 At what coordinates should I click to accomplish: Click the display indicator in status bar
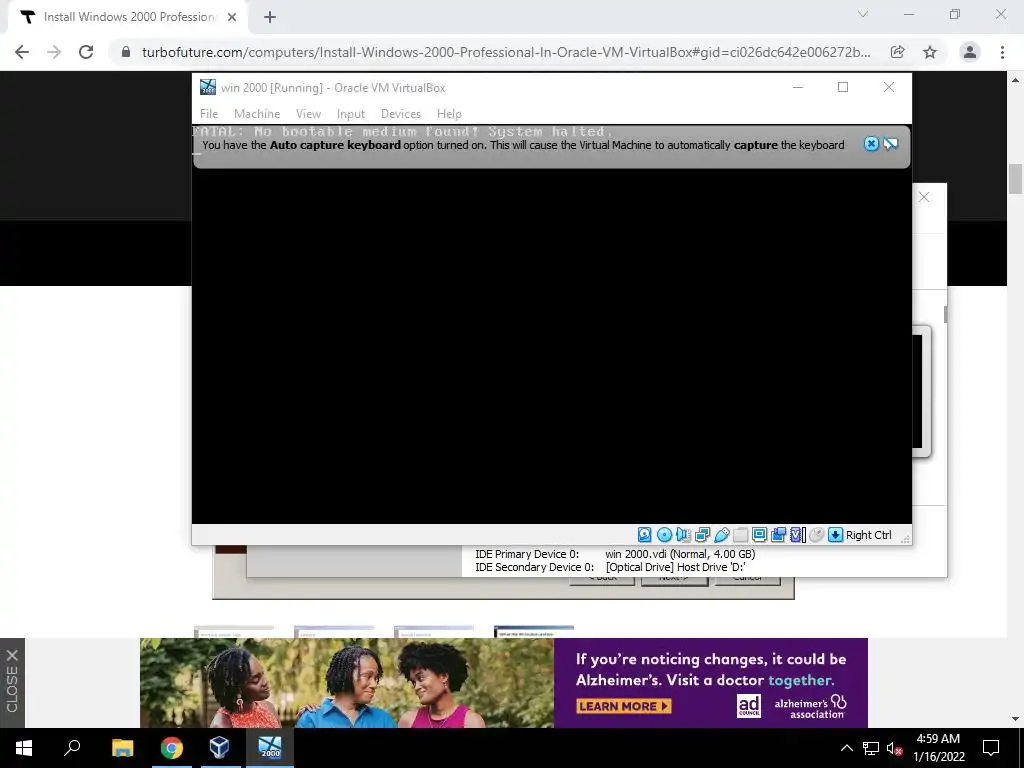[760, 535]
